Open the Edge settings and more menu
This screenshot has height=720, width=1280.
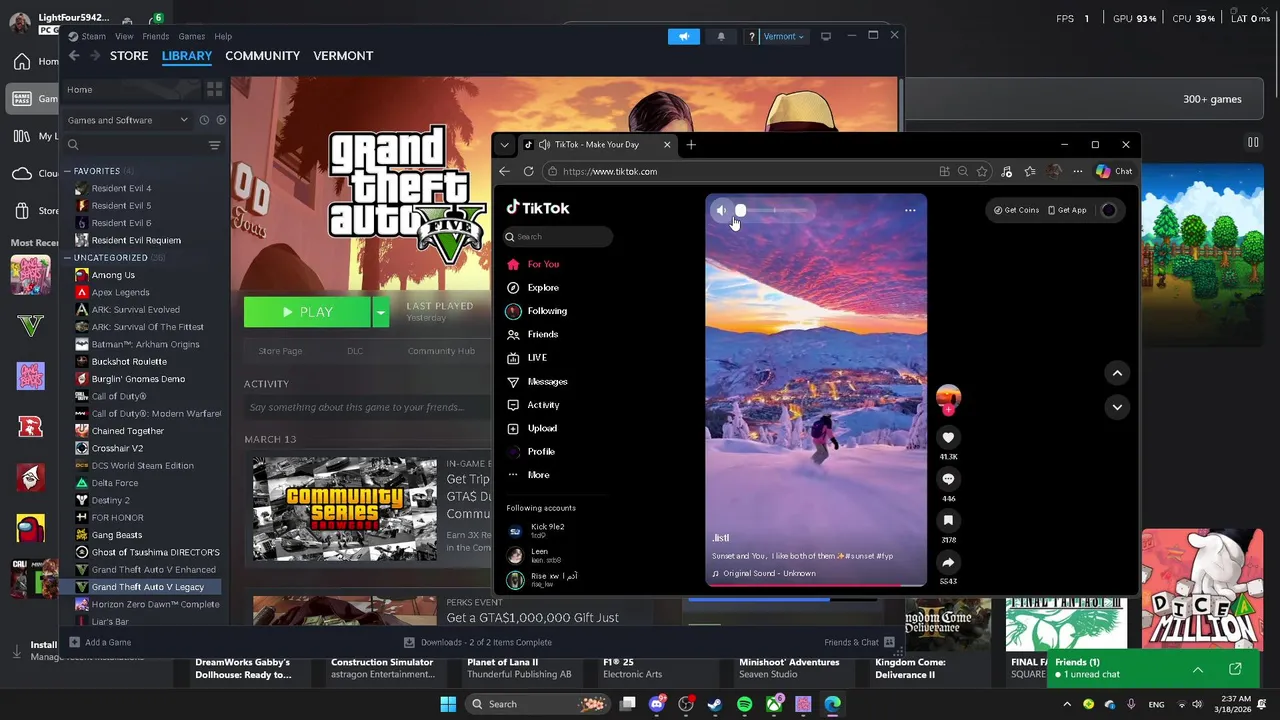pyautogui.click(x=1078, y=171)
